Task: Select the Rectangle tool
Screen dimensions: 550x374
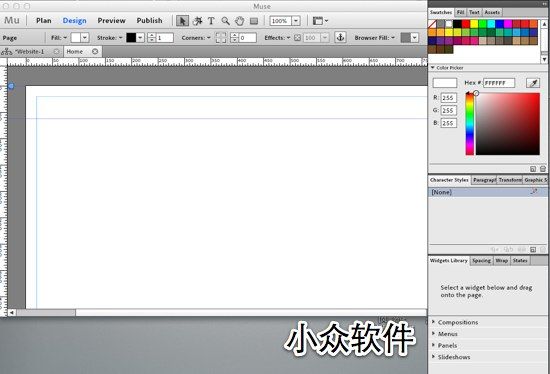Action: [254, 21]
